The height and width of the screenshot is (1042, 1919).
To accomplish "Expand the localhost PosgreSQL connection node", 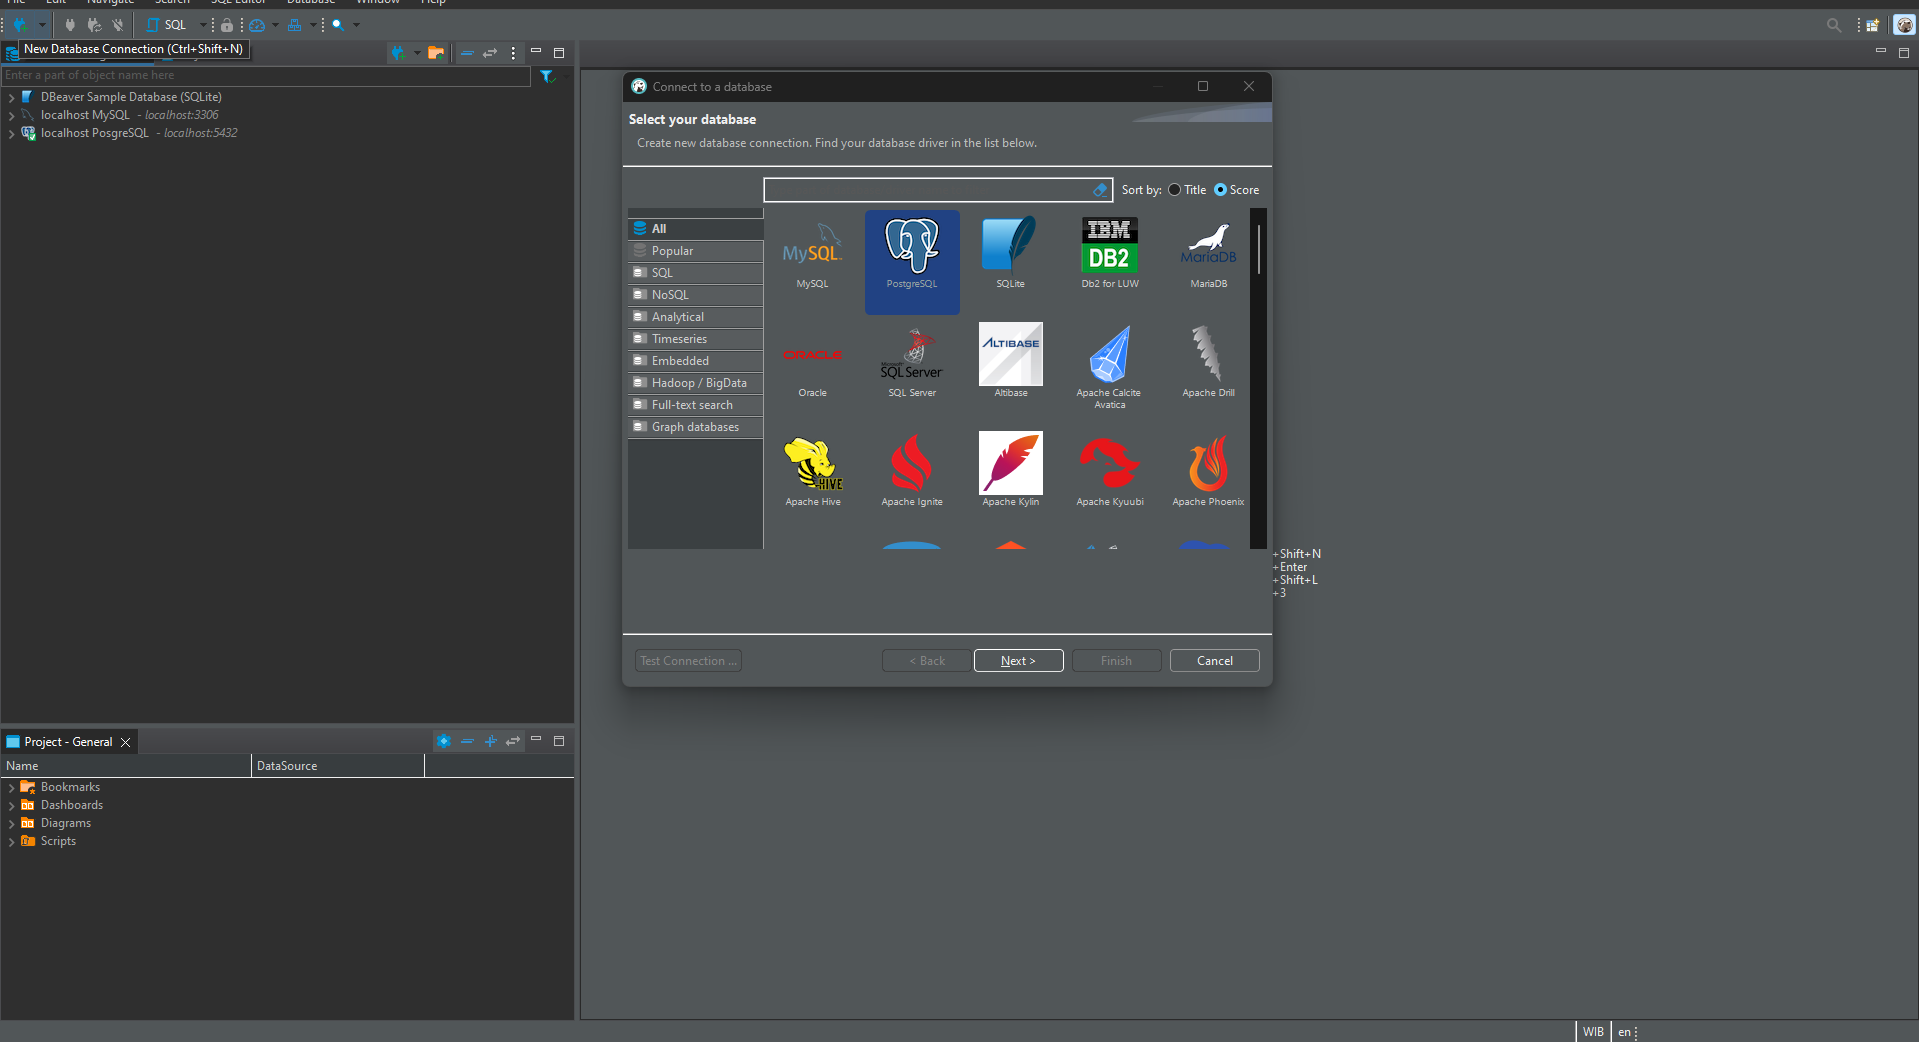I will (11, 134).
